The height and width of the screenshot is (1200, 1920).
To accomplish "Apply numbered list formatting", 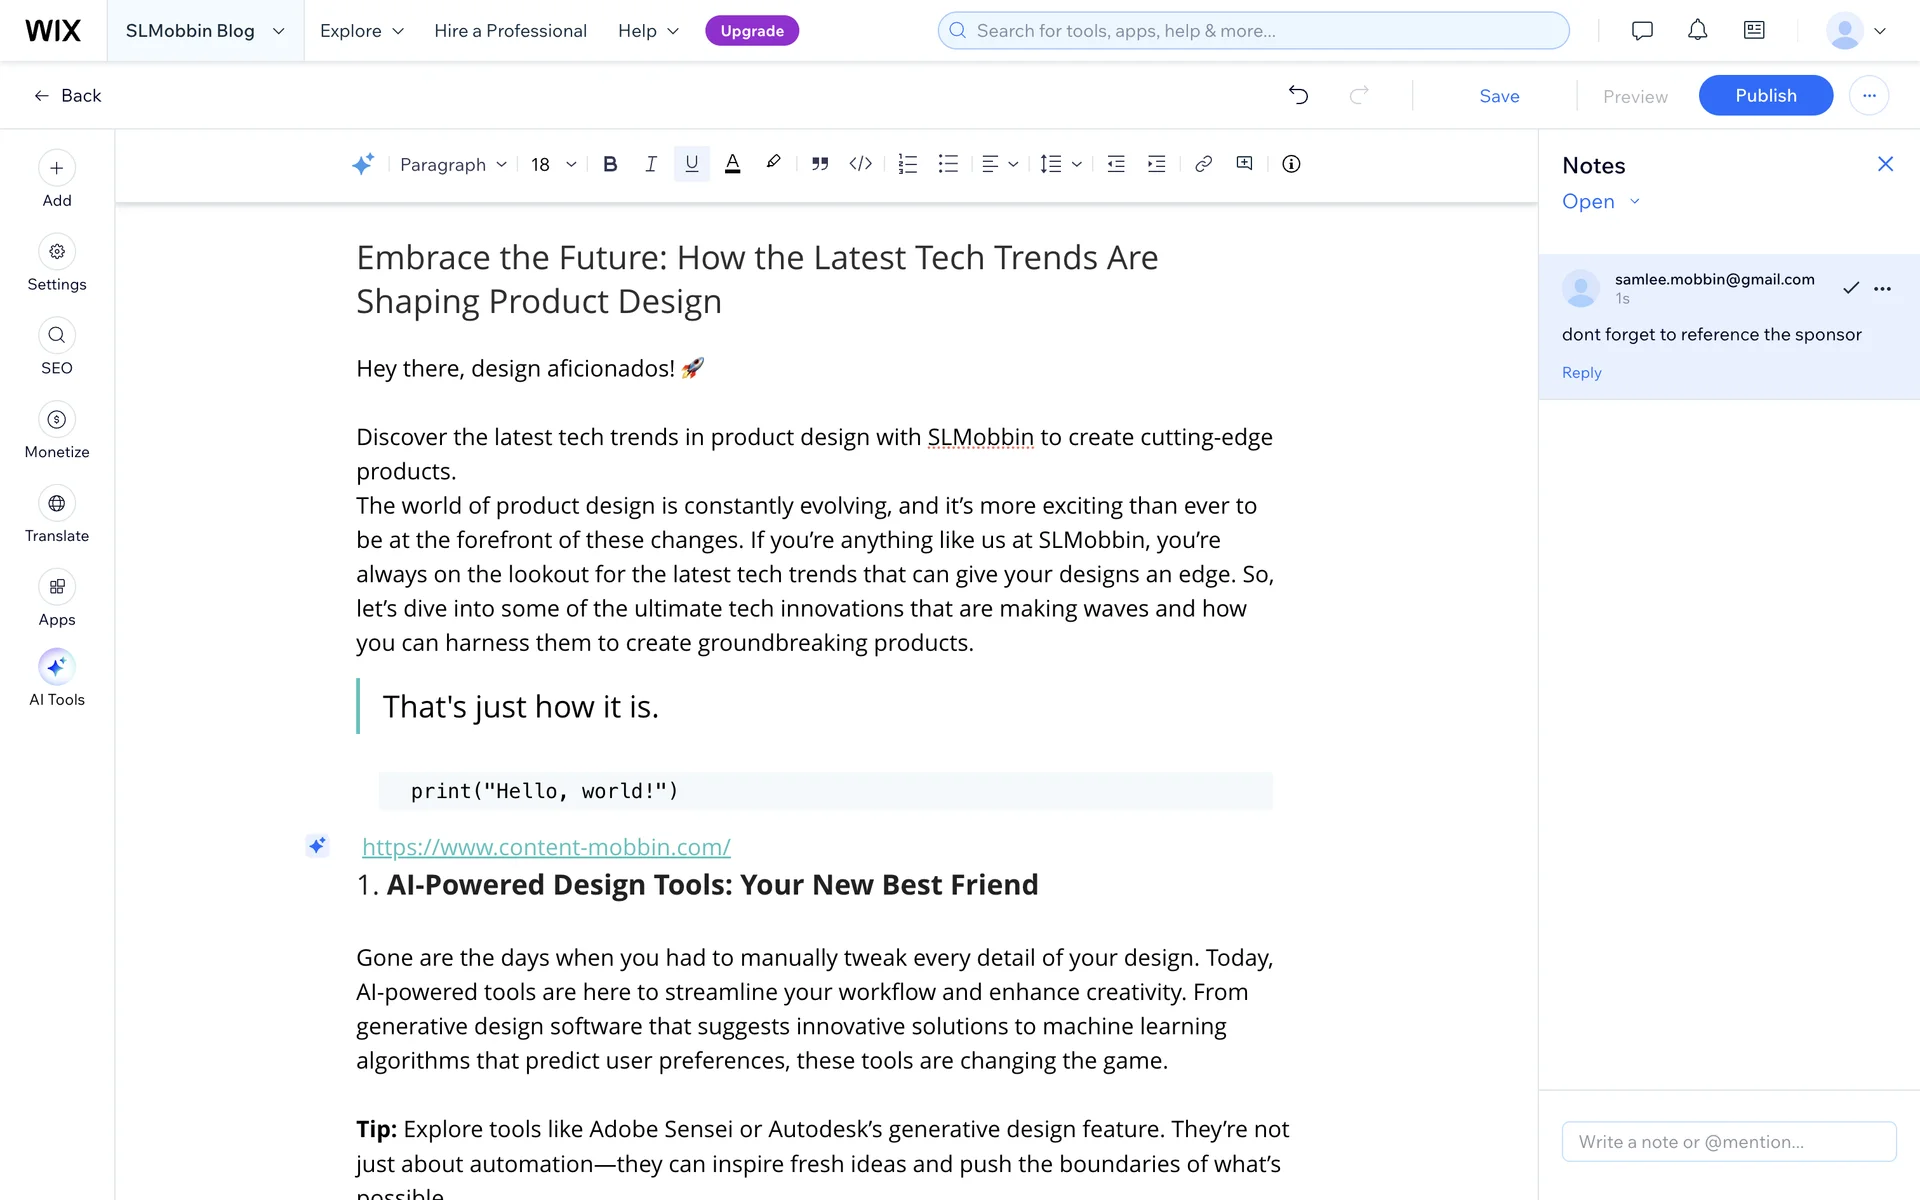I will pyautogui.click(x=907, y=164).
